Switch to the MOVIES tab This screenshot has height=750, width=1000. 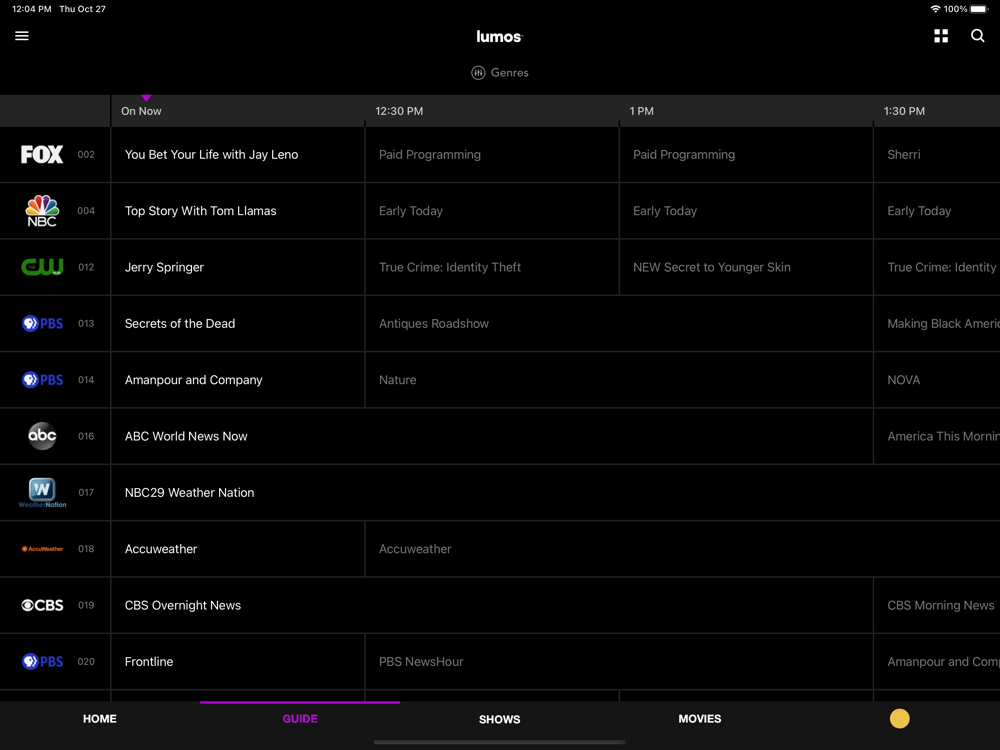pyautogui.click(x=700, y=719)
